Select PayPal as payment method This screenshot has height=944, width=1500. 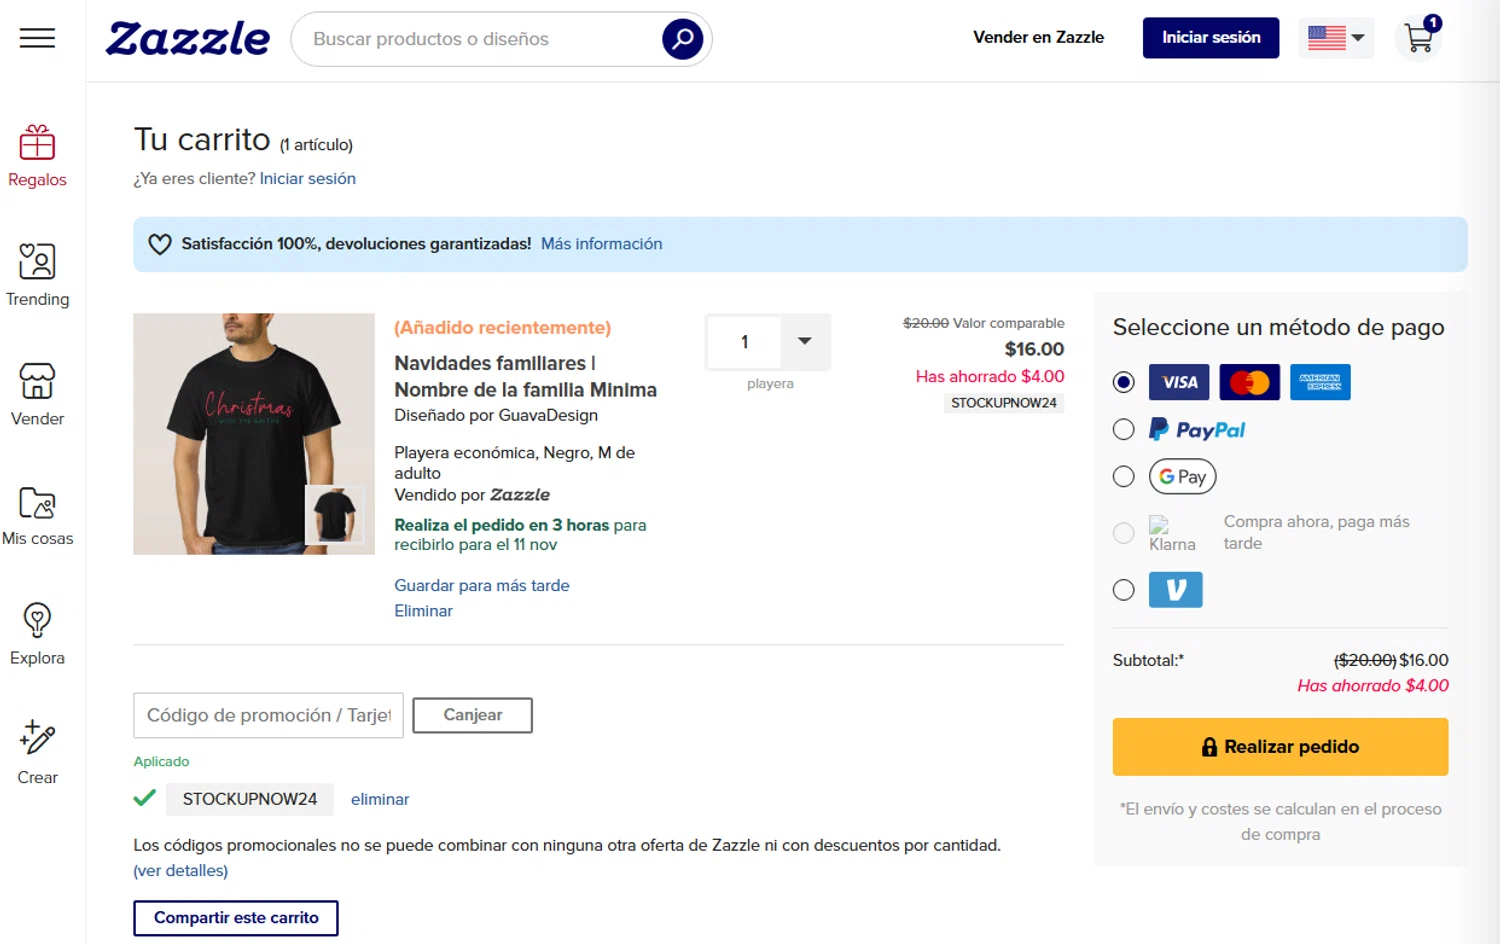[x=1124, y=430]
